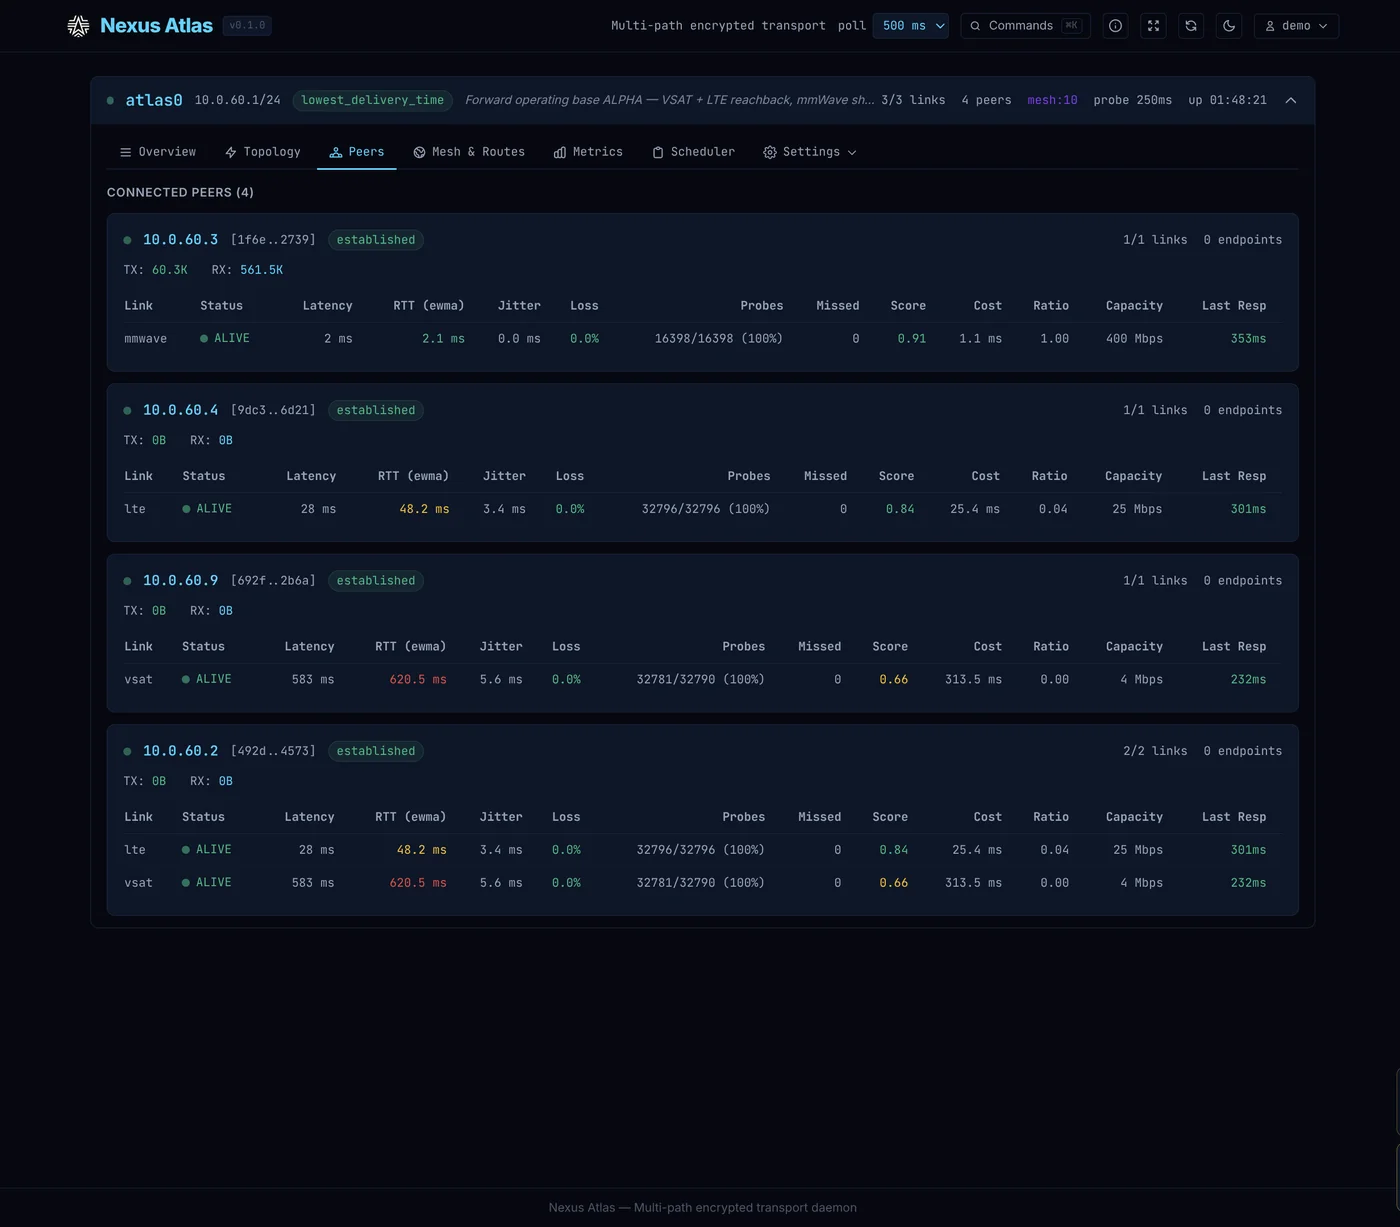Click the Settings gear icon
Viewport: 1400px width, 1227px height.
click(770, 152)
